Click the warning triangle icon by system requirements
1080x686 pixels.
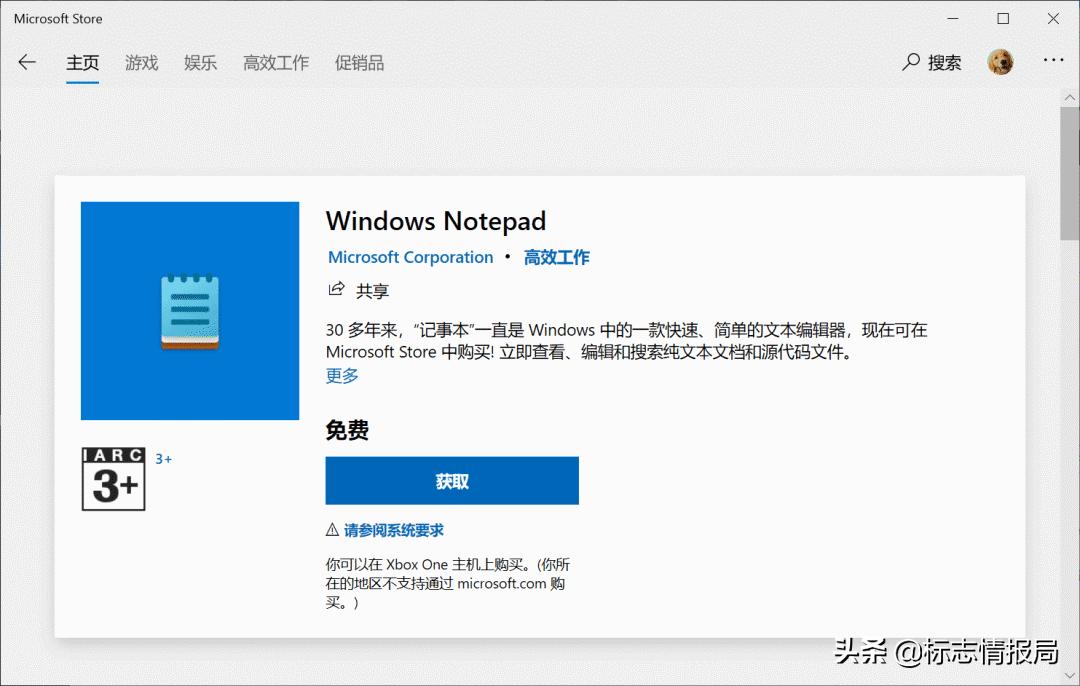(x=332, y=530)
